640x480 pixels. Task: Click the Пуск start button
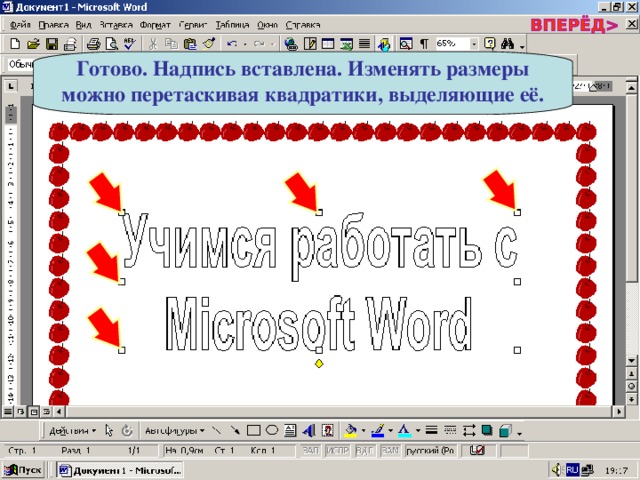click(24, 470)
